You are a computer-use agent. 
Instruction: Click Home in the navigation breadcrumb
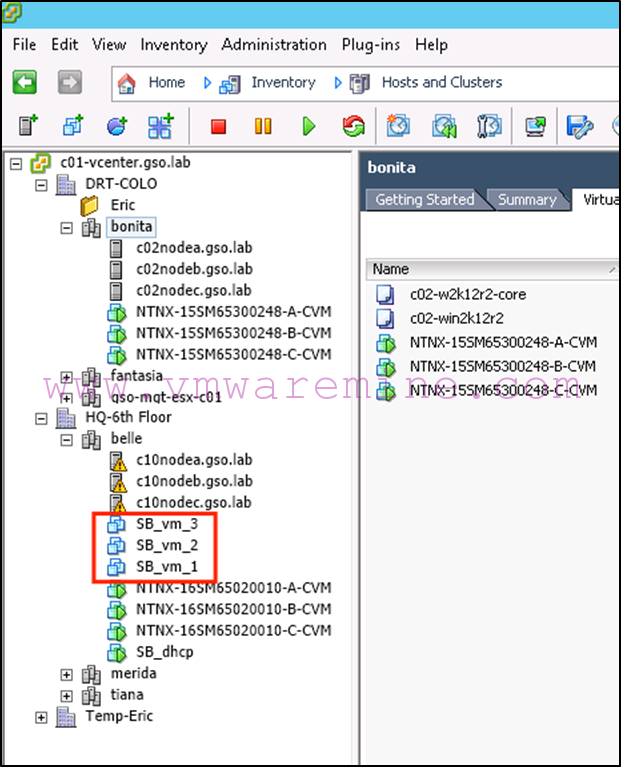[167, 82]
